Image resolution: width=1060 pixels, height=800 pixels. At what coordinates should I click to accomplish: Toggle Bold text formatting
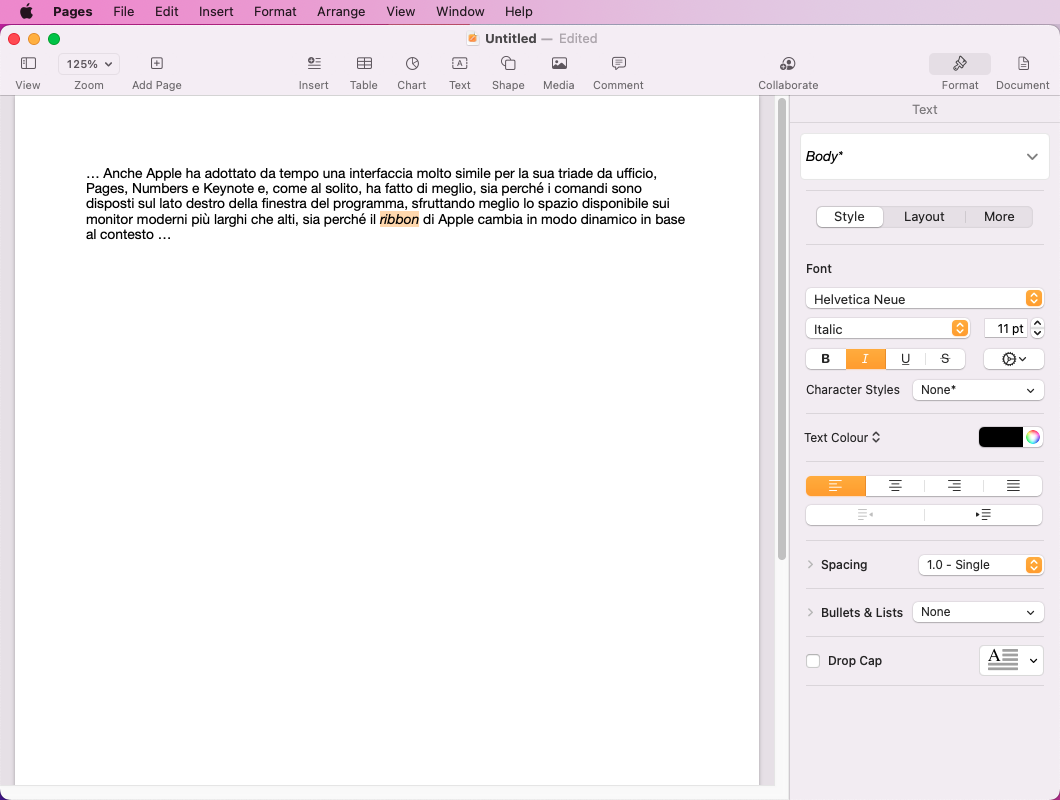(826, 359)
